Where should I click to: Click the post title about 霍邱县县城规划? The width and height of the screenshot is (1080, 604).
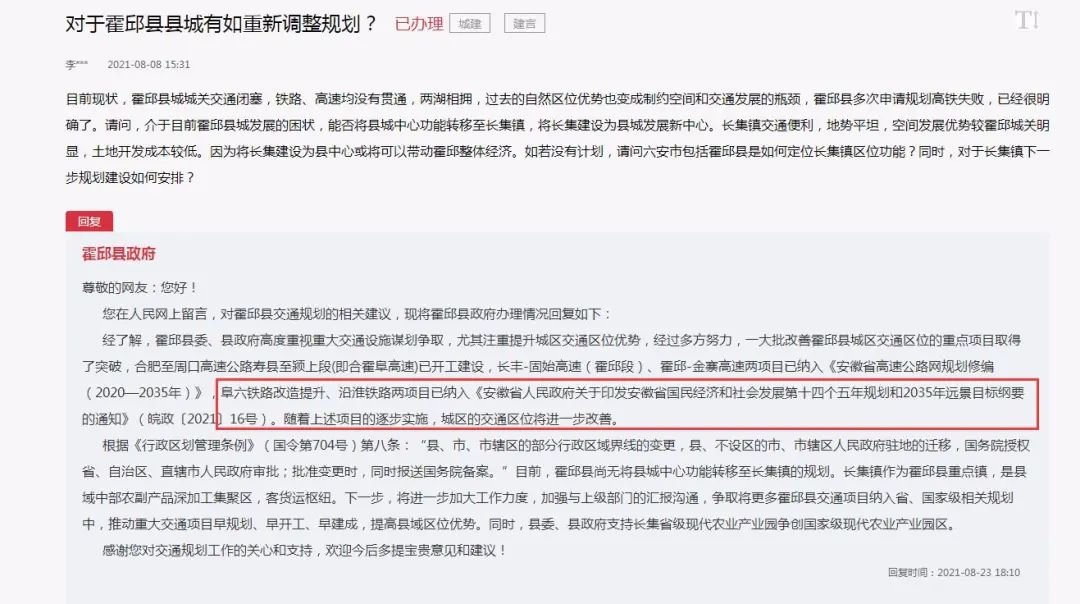click(x=221, y=23)
